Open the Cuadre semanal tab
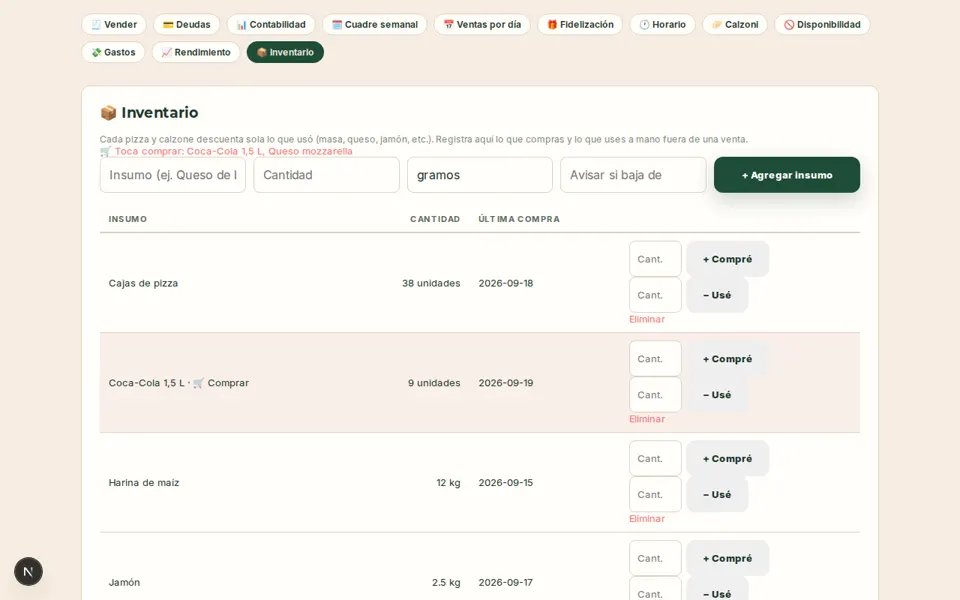This screenshot has width=960, height=600. click(x=375, y=24)
